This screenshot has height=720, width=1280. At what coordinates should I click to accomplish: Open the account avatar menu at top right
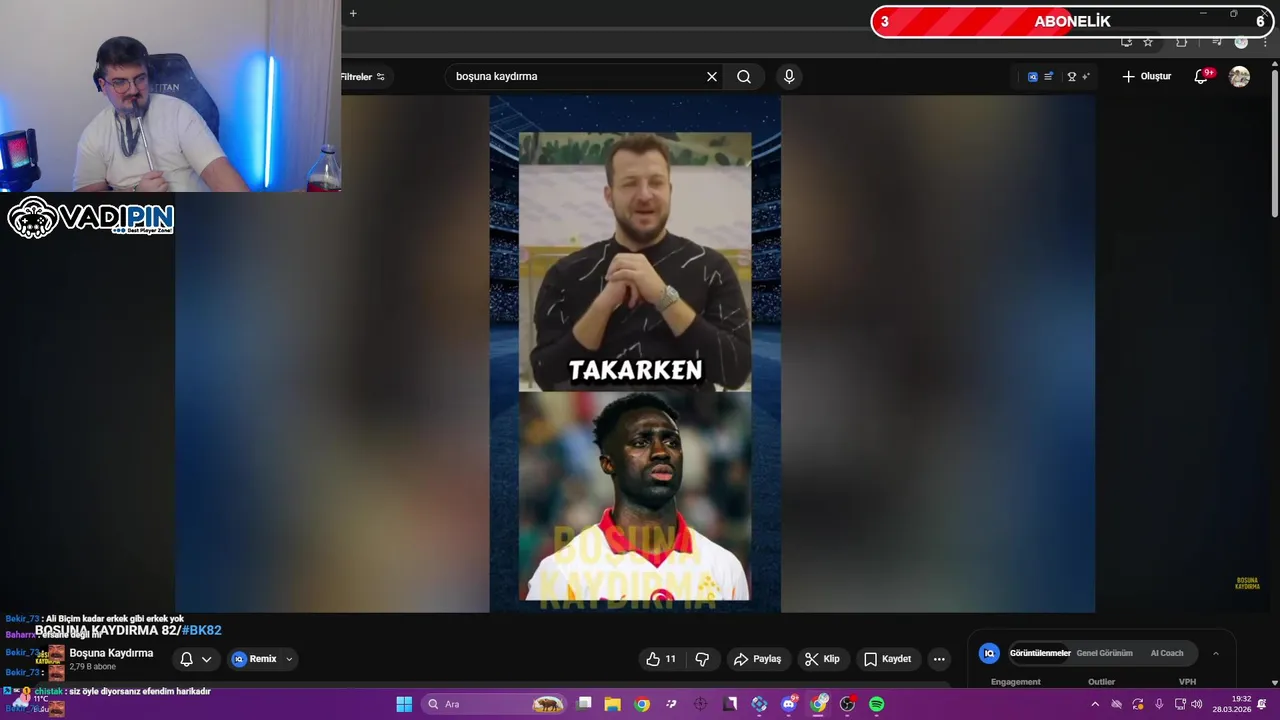[1239, 76]
